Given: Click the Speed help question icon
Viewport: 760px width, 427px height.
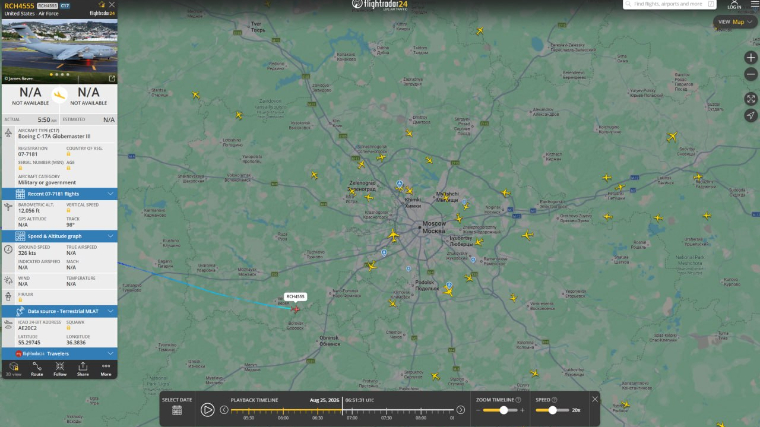Looking at the screenshot, I should [554, 400].
